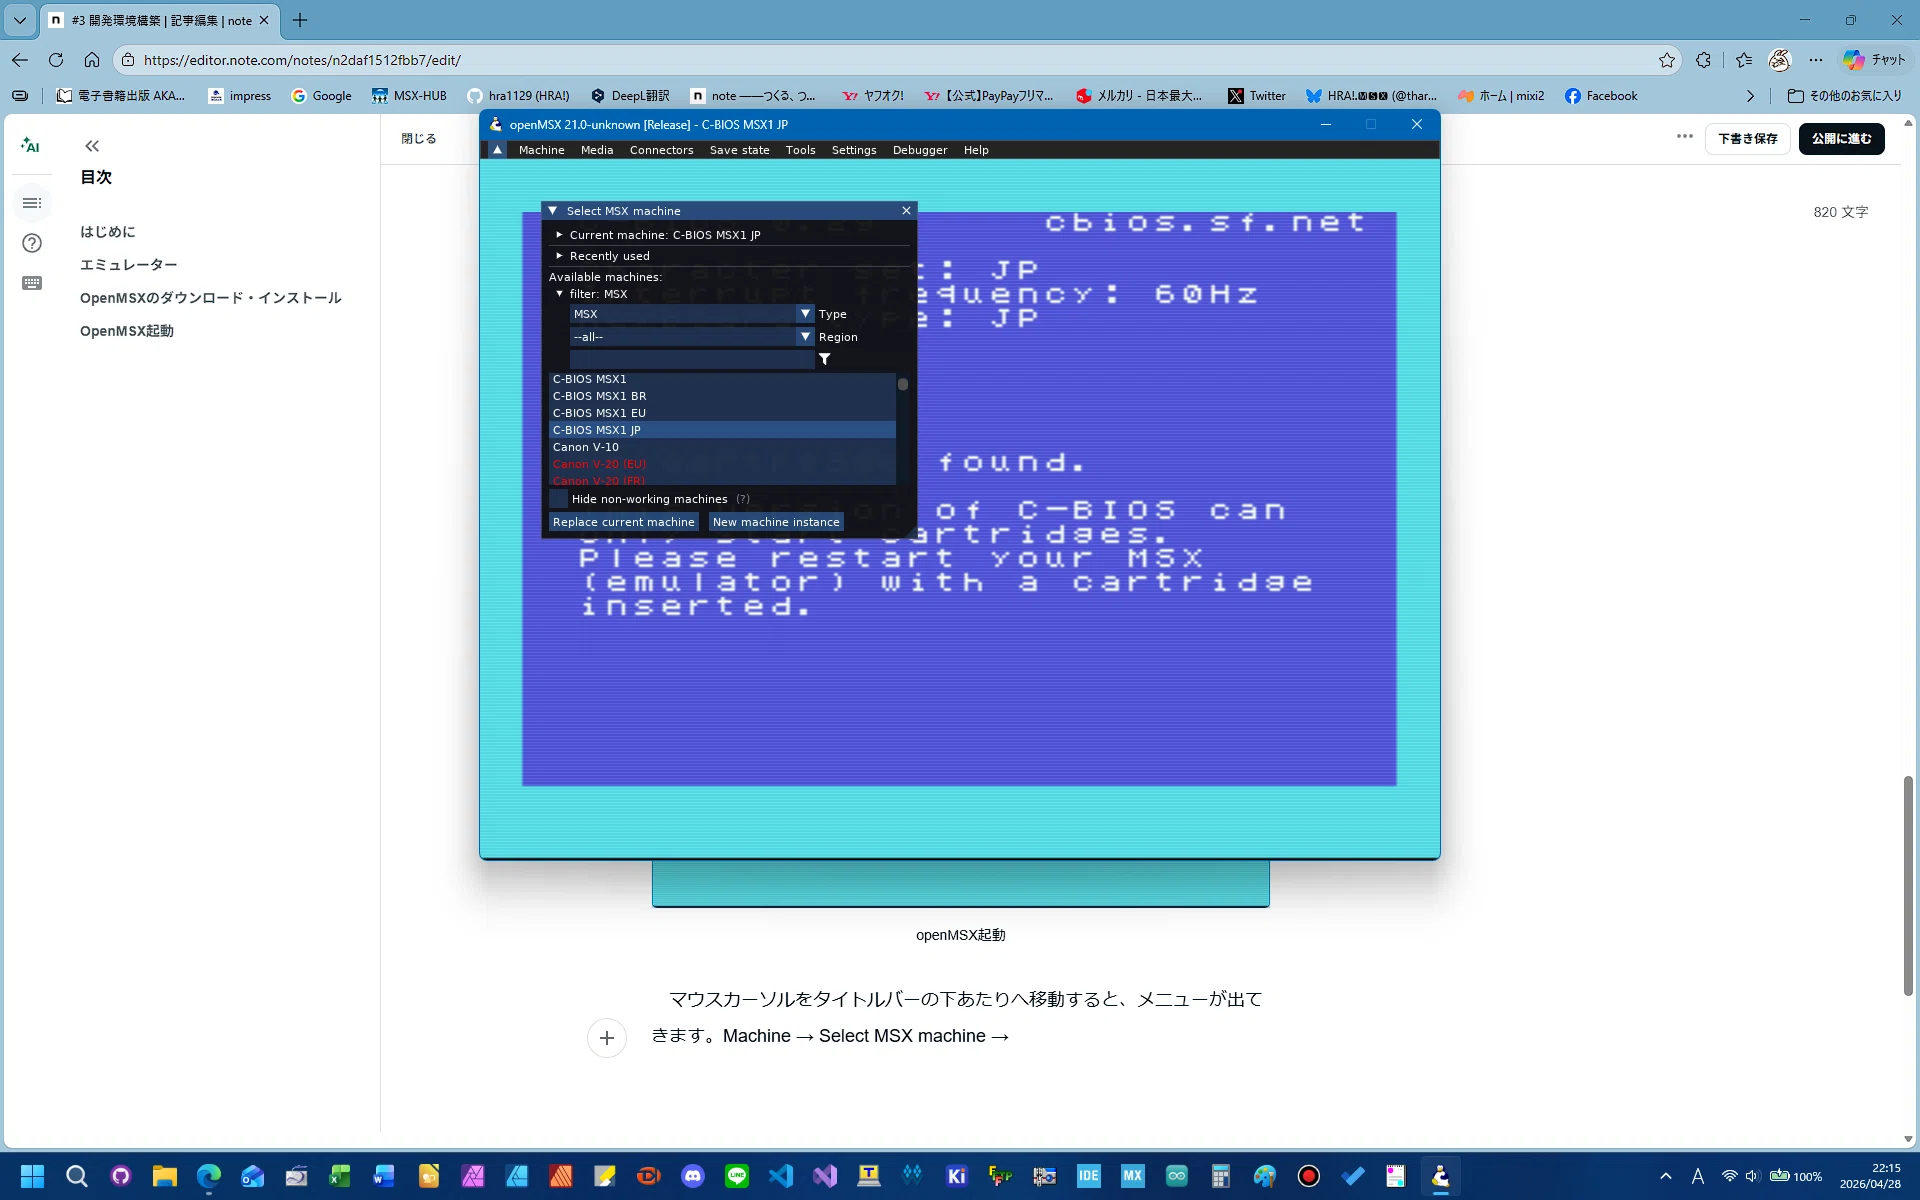Screen dimensions: 1920x1200
Task: Open browser extensions puzzle icon
Action: [1703, 60]
